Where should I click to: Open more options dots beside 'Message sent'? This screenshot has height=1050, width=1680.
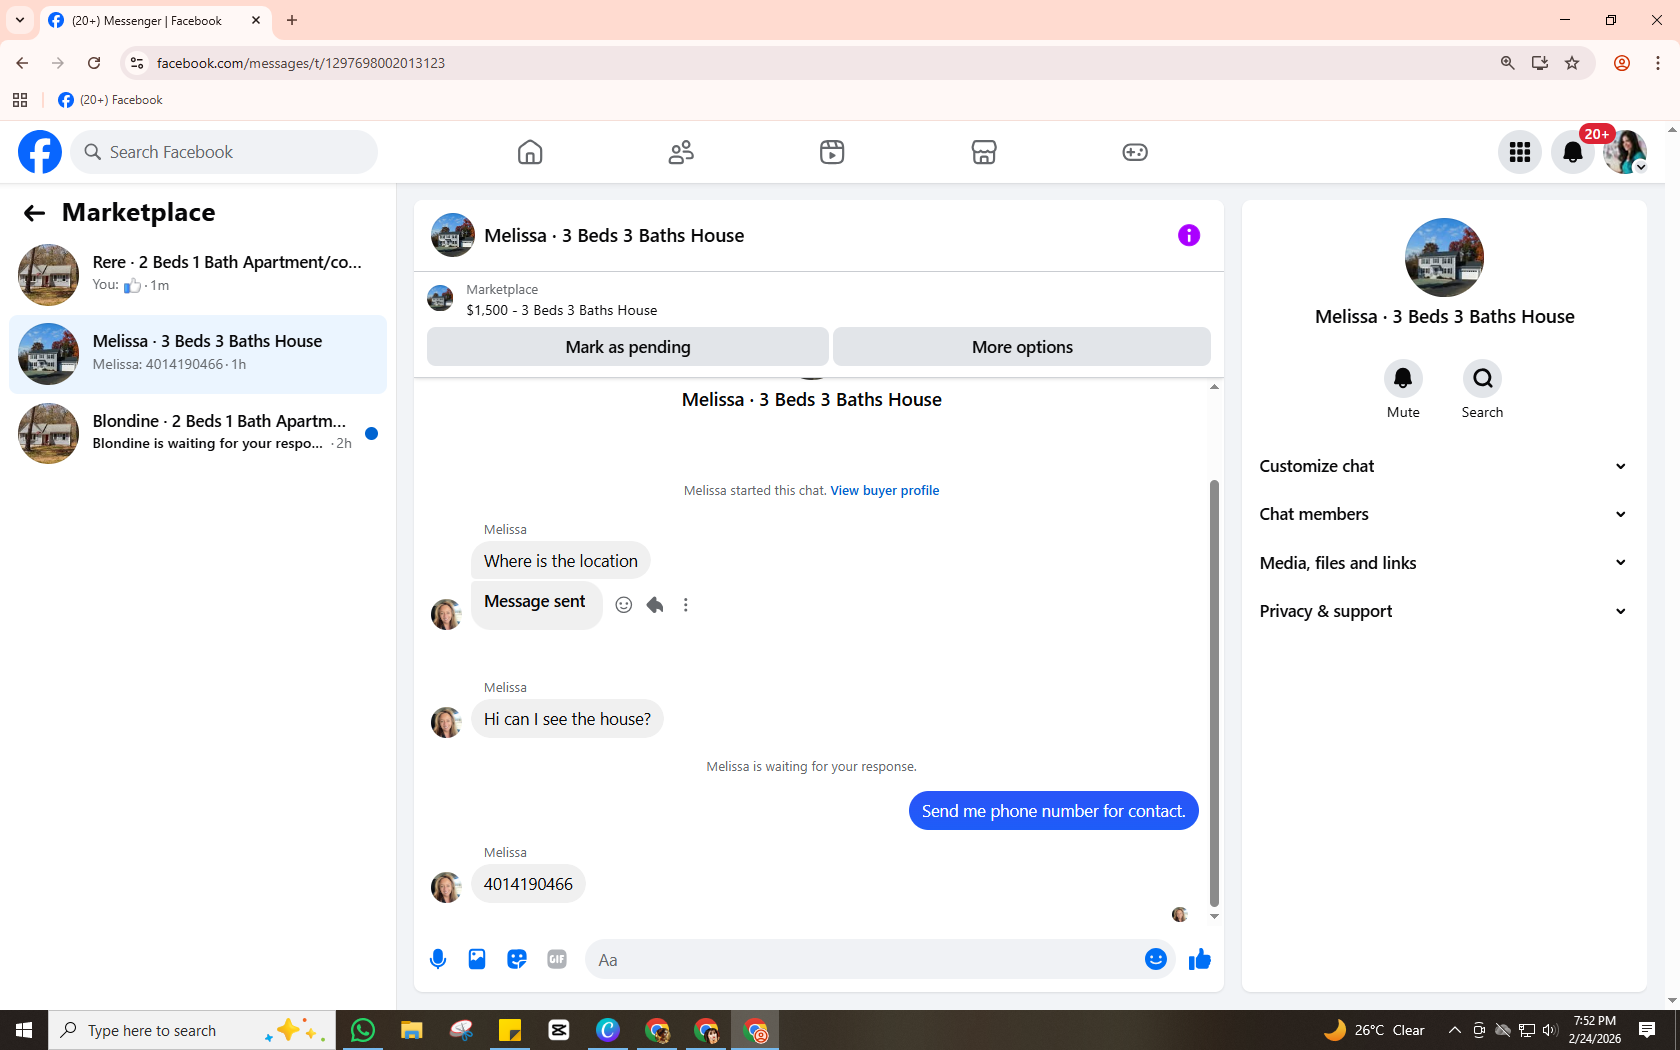coord(686,605)
